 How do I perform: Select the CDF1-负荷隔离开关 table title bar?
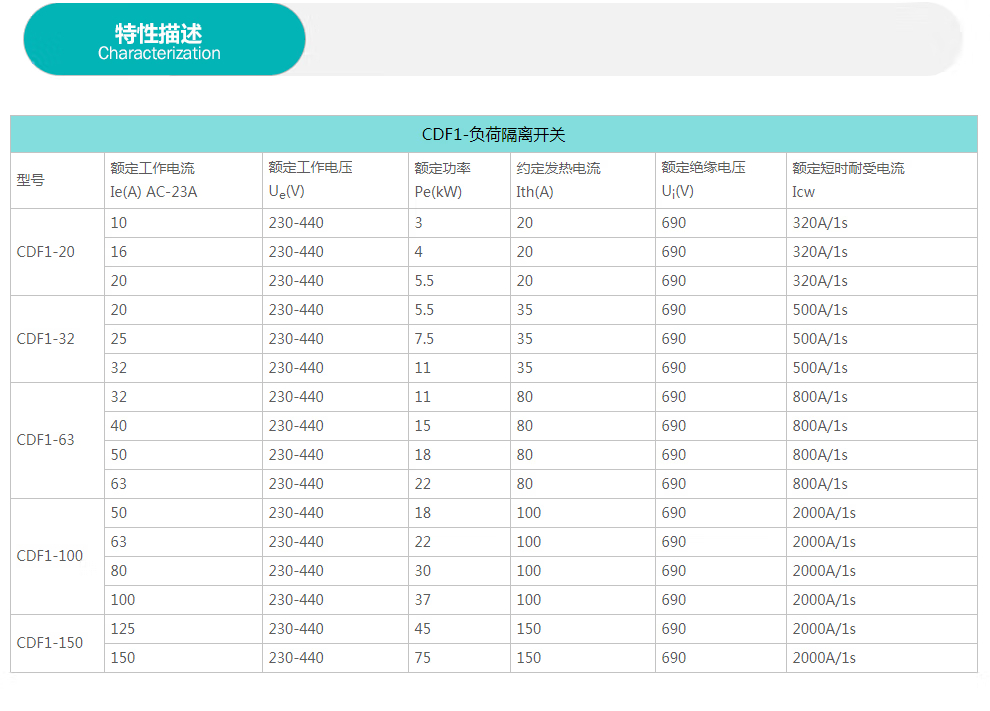493,134
